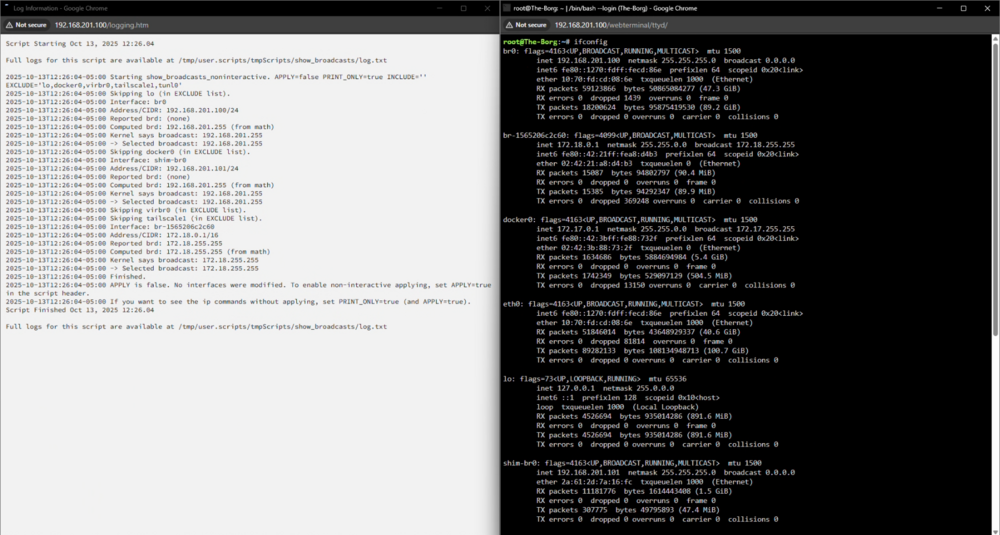Click 'Computed brd: 172.18.255.255 (from math)' line
Screen dimensions: 1000x535
pyautogui.click(x=140, y=251)
